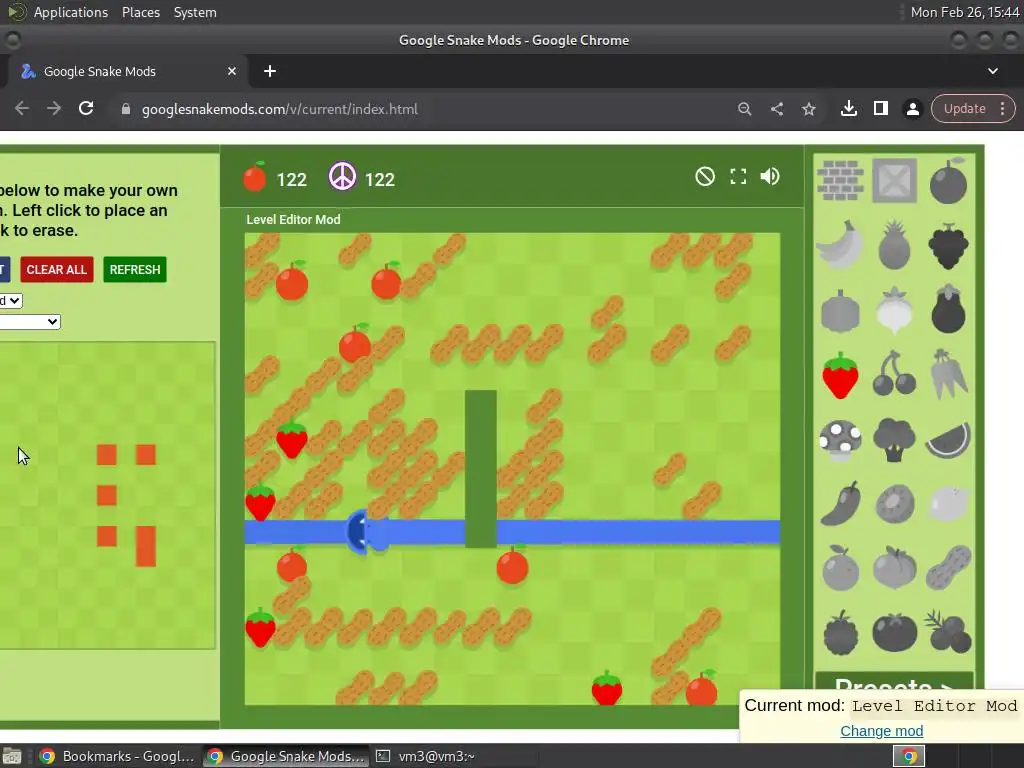Choose the lemon fruit in palette

[948, 504]
